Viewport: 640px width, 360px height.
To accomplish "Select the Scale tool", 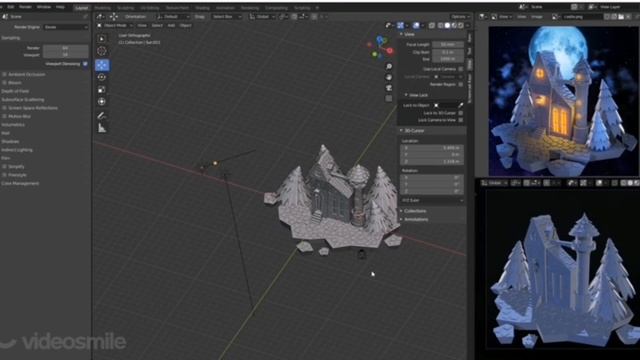I will [x=102, y=89].
